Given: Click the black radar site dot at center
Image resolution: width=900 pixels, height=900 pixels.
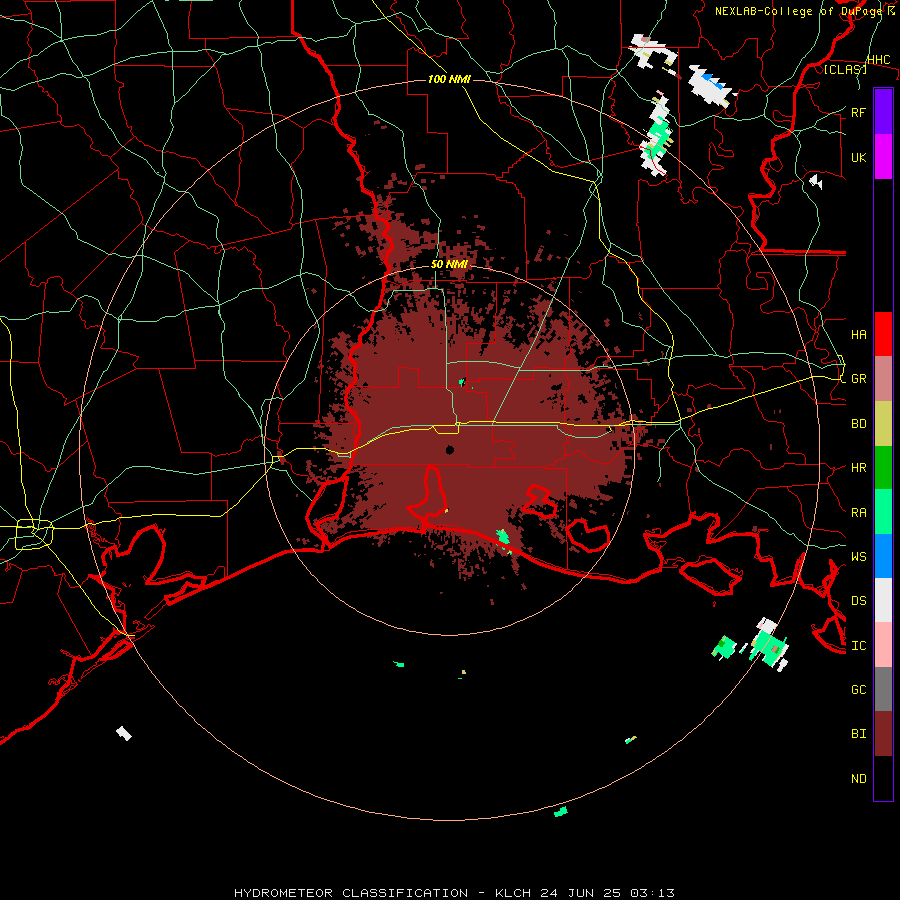Looking at the screenshot, I should (449, 450).
